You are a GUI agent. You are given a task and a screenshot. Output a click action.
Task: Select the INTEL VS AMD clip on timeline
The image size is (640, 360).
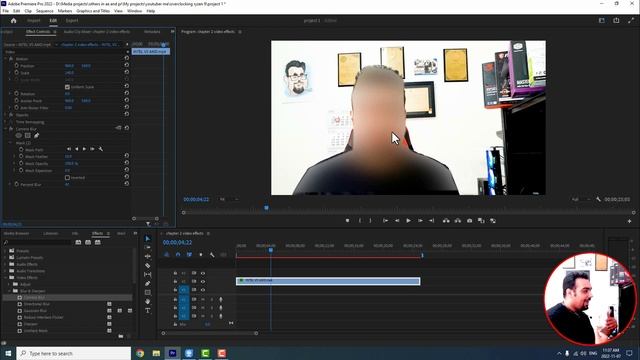[328, 281]
